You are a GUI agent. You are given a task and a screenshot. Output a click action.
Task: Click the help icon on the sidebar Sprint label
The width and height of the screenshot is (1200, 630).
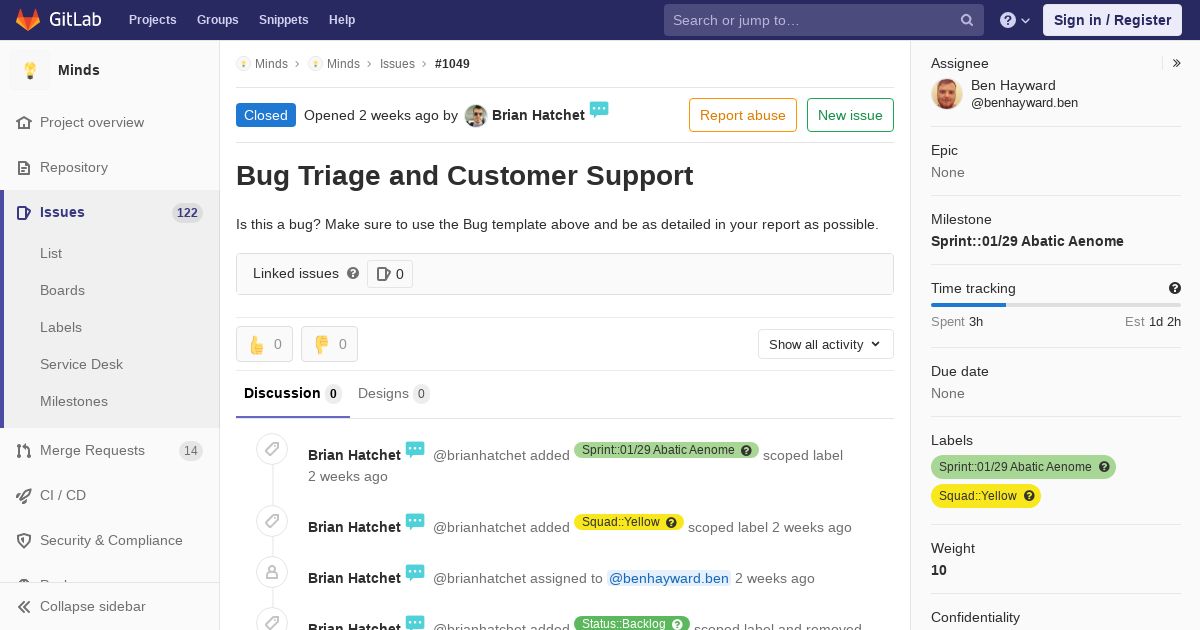coord(1104,467)
